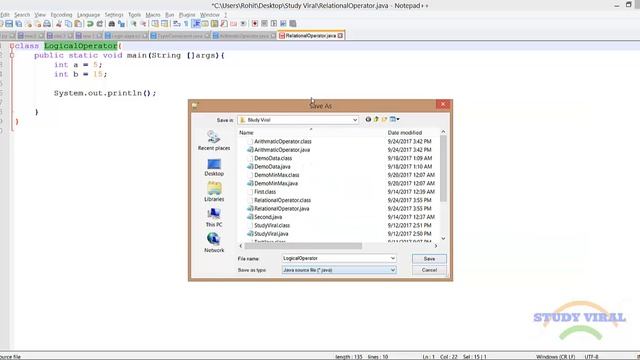The height and width of the screenshot is (360, 640).
Task: Open the Save as type combo box
Action: point(339,270)
